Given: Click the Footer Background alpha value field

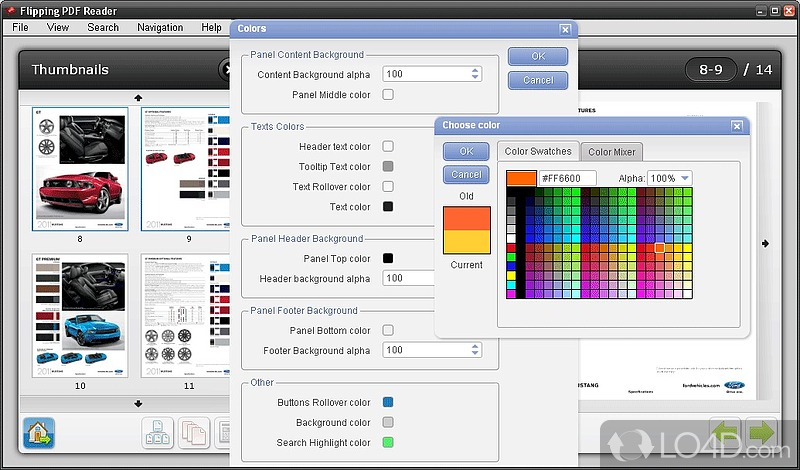Looking at the screenshot, I should [427, 350].
